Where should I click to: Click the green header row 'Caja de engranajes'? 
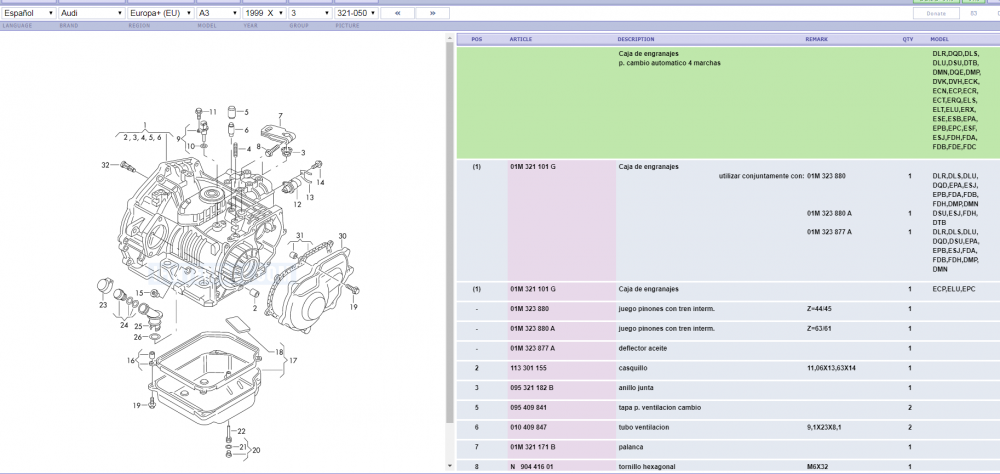728,102
